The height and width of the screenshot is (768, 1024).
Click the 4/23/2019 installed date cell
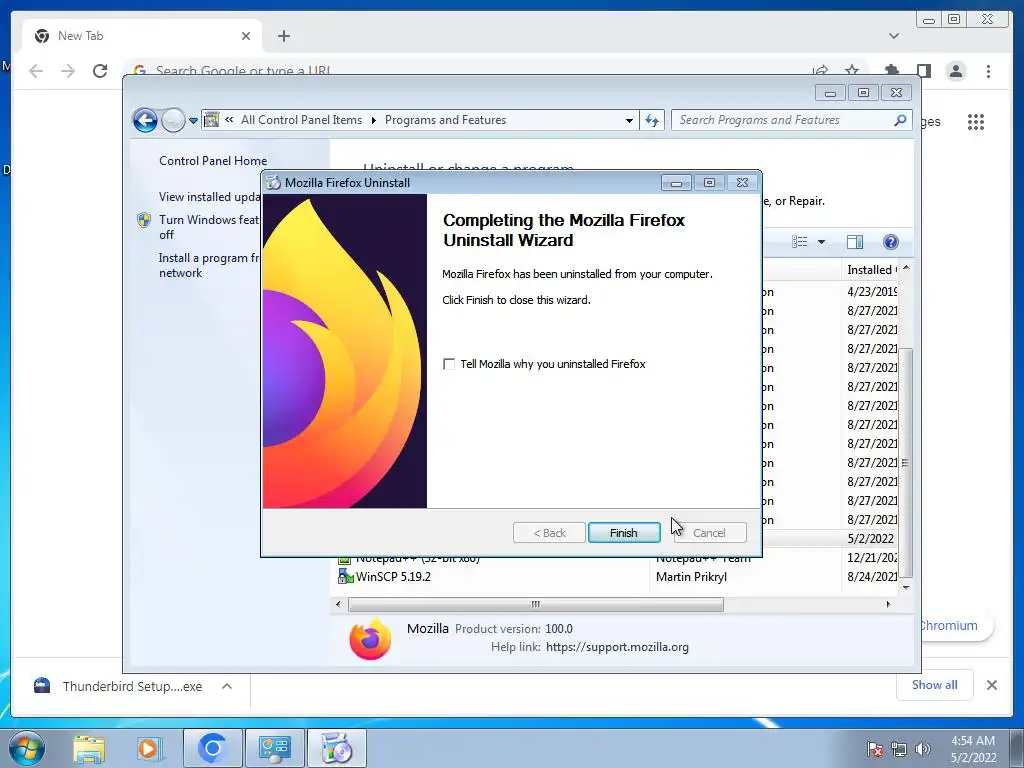point(872,291)
